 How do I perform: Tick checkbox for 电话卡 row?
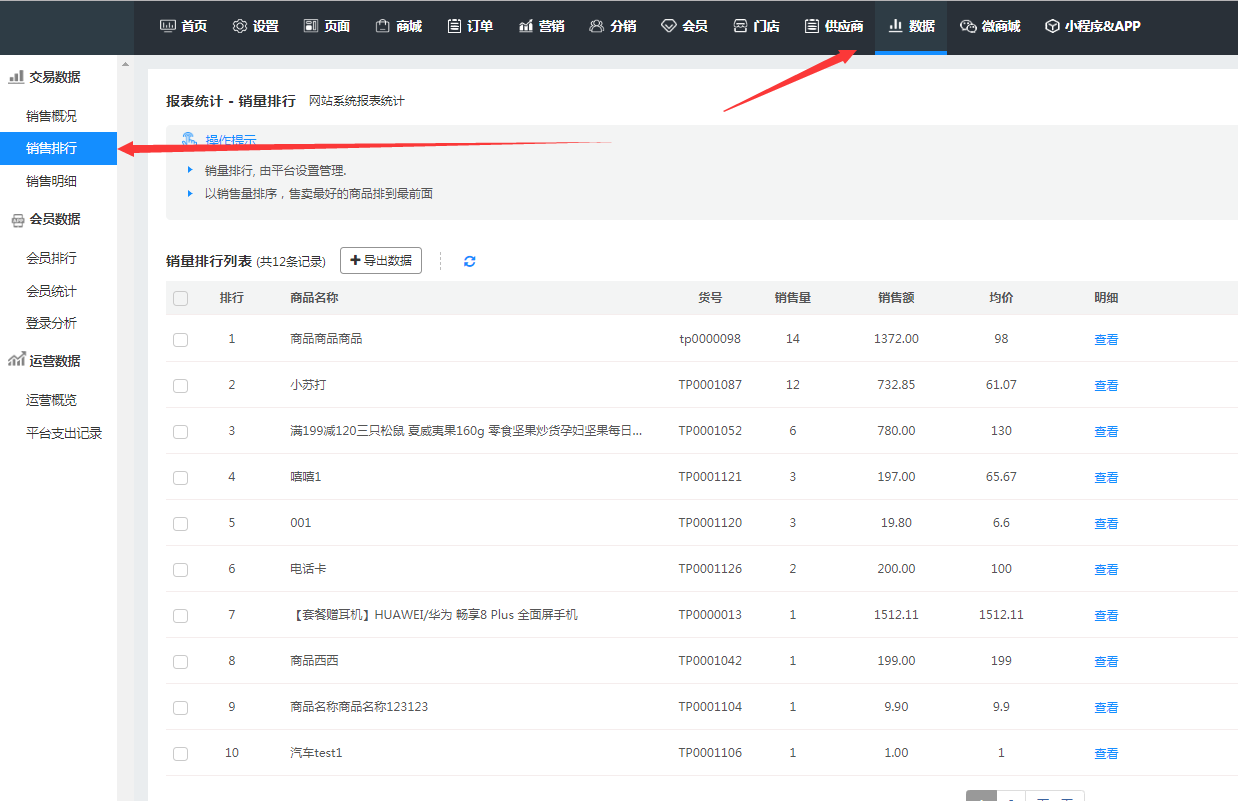tap(180, 570)
